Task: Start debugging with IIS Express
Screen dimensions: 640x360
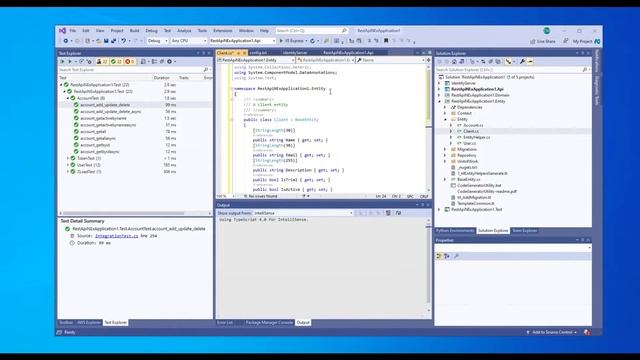Action: 293,41
